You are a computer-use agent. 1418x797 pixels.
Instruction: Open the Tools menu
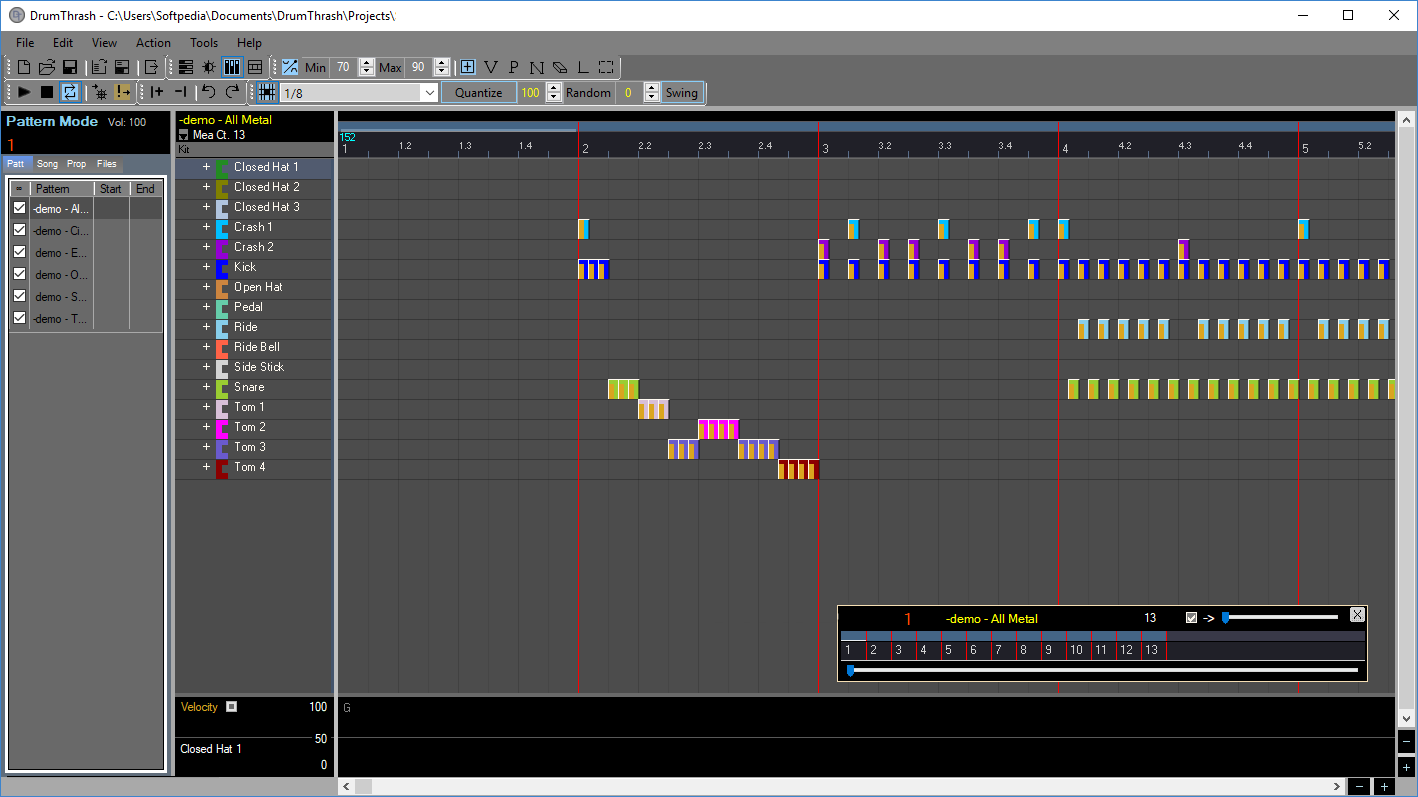204,43
